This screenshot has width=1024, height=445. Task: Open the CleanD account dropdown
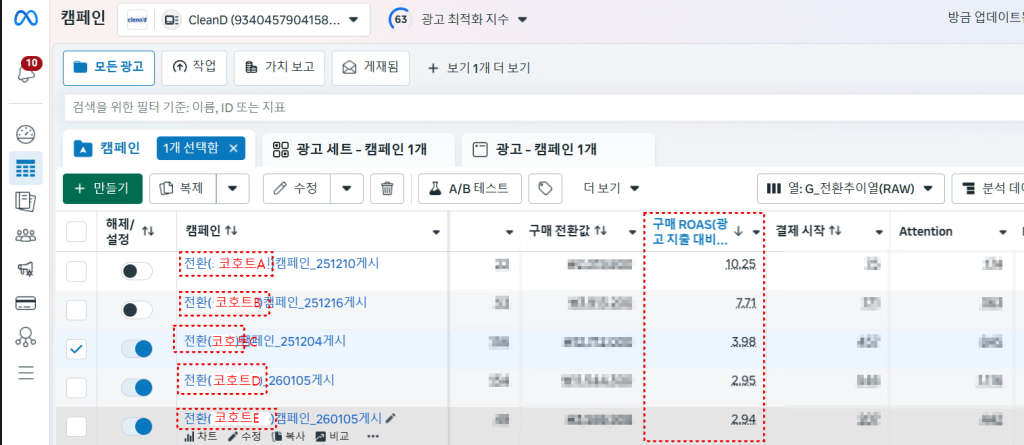tap(243, 20)
